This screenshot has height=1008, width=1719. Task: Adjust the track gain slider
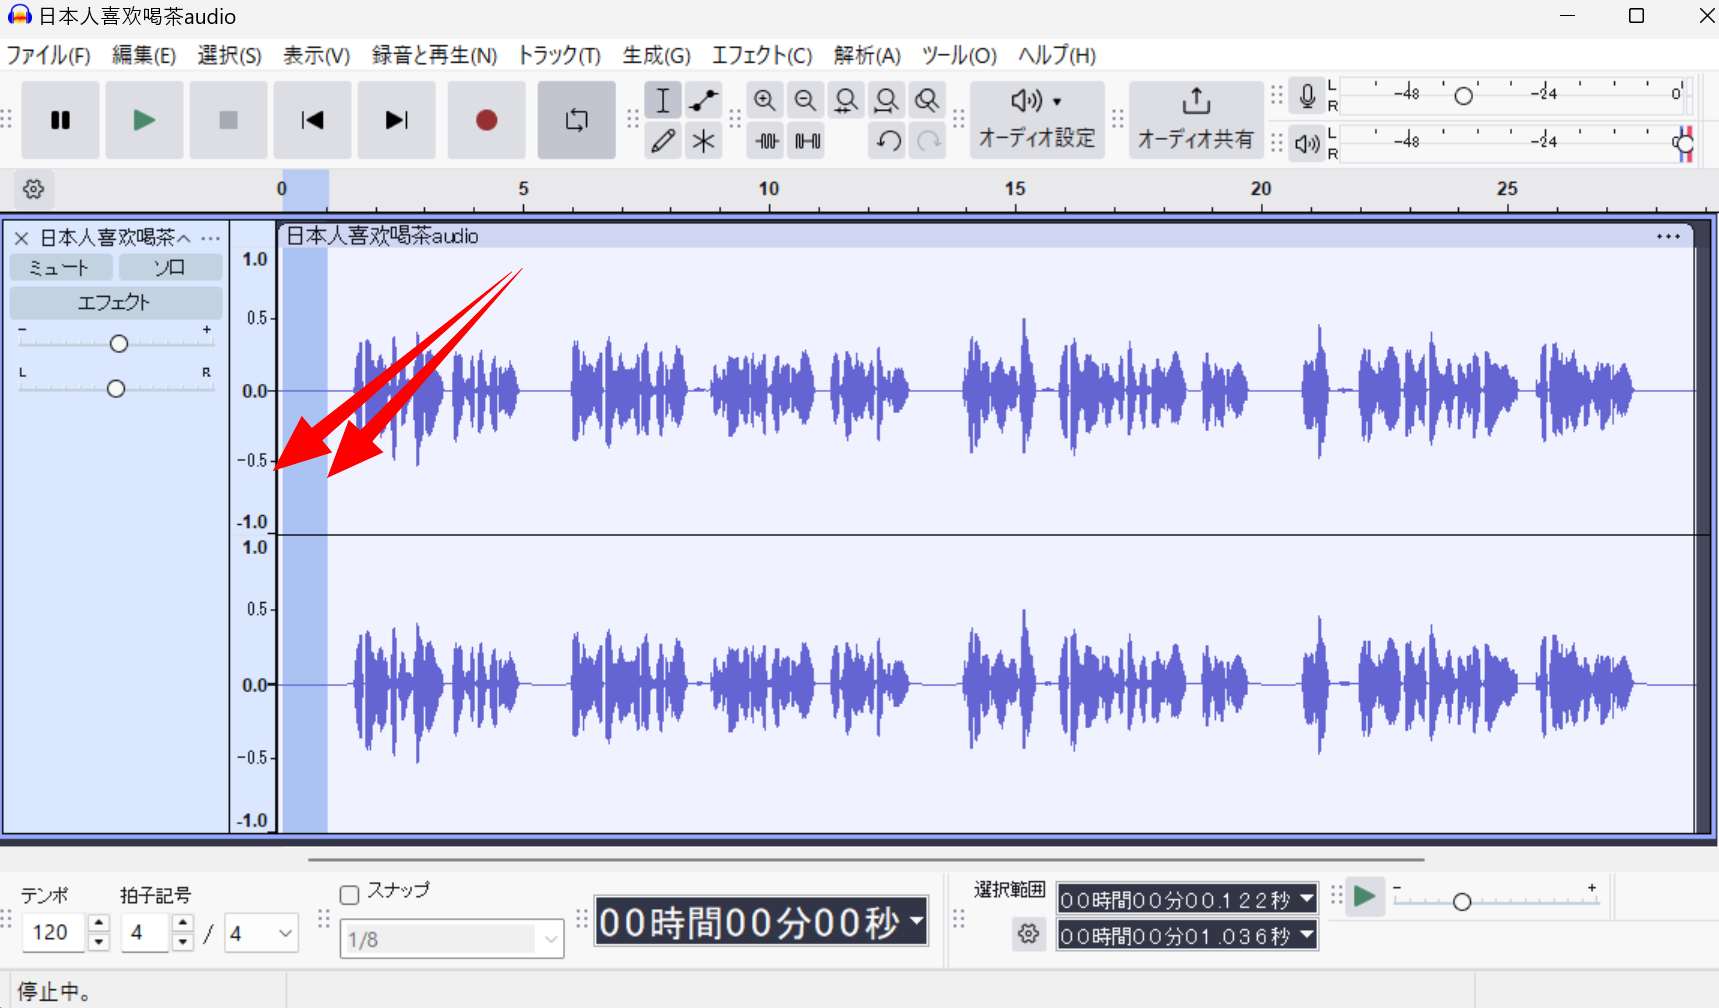point(119,344)
